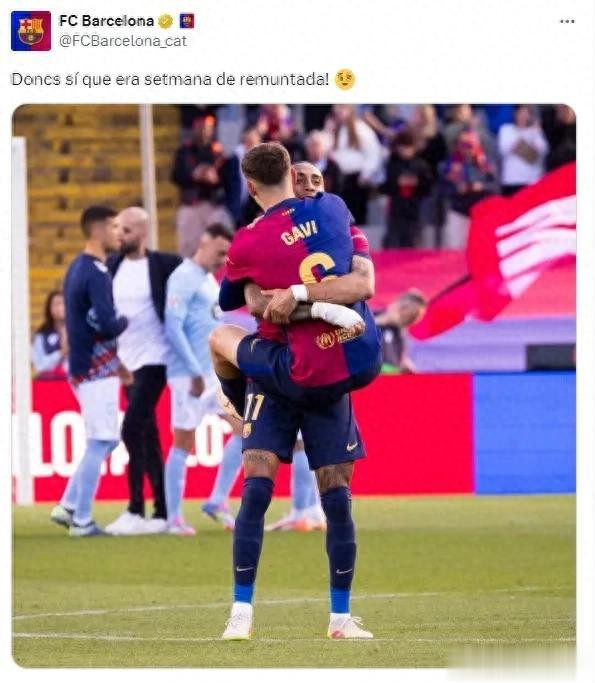
Task: Click the winking emoji in the tweet
Action: [x=345, y=80]
